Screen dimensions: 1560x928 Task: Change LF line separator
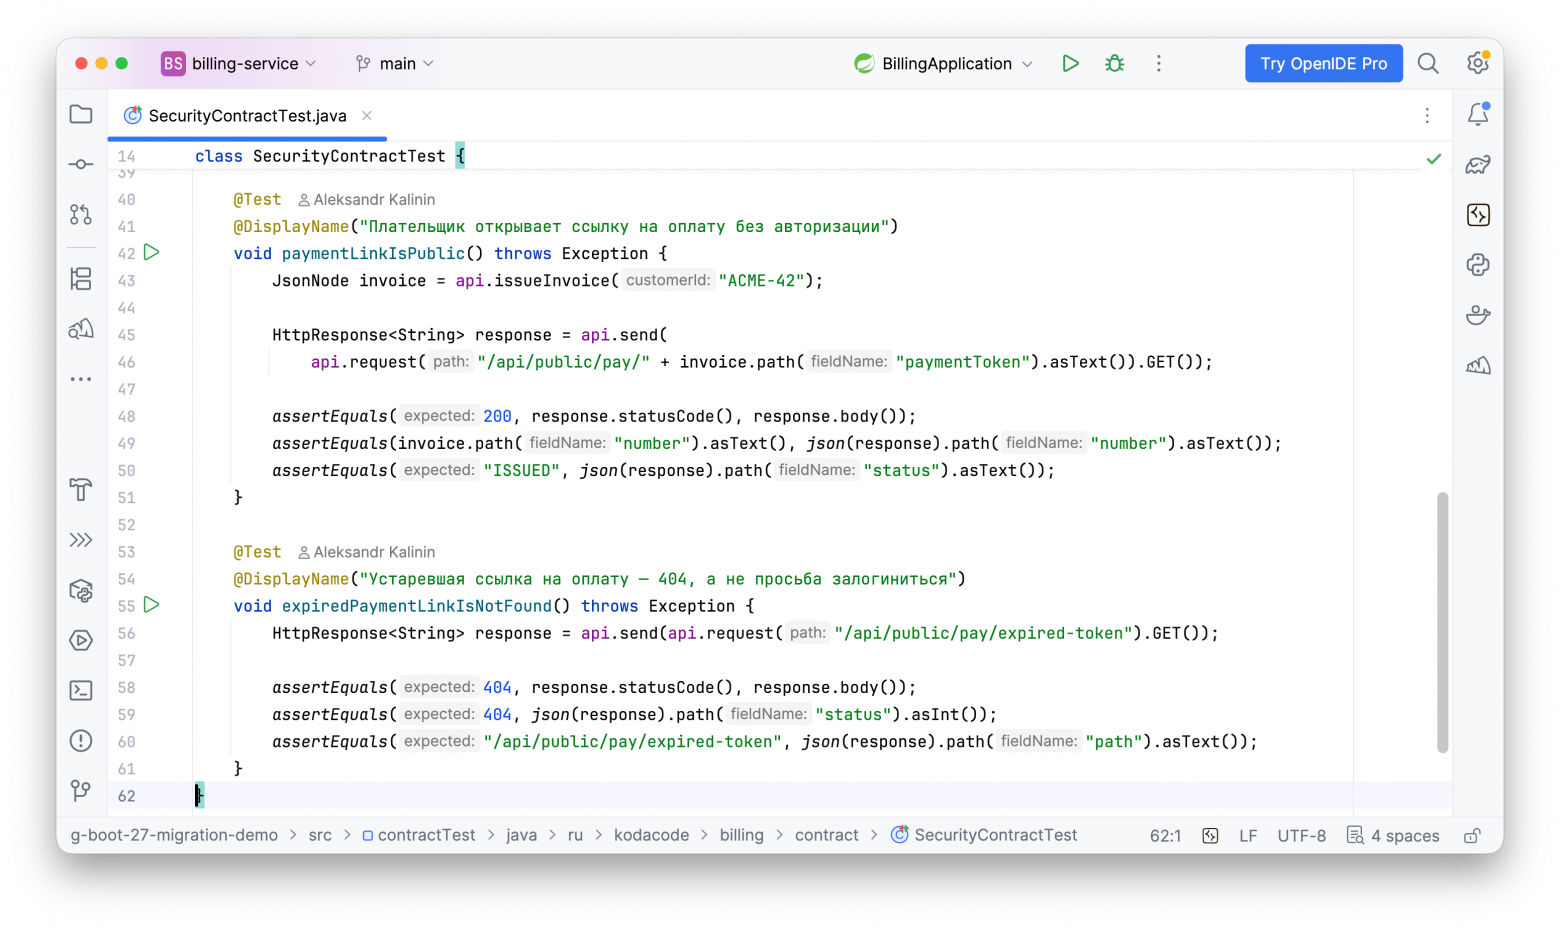coord(1248,835)
